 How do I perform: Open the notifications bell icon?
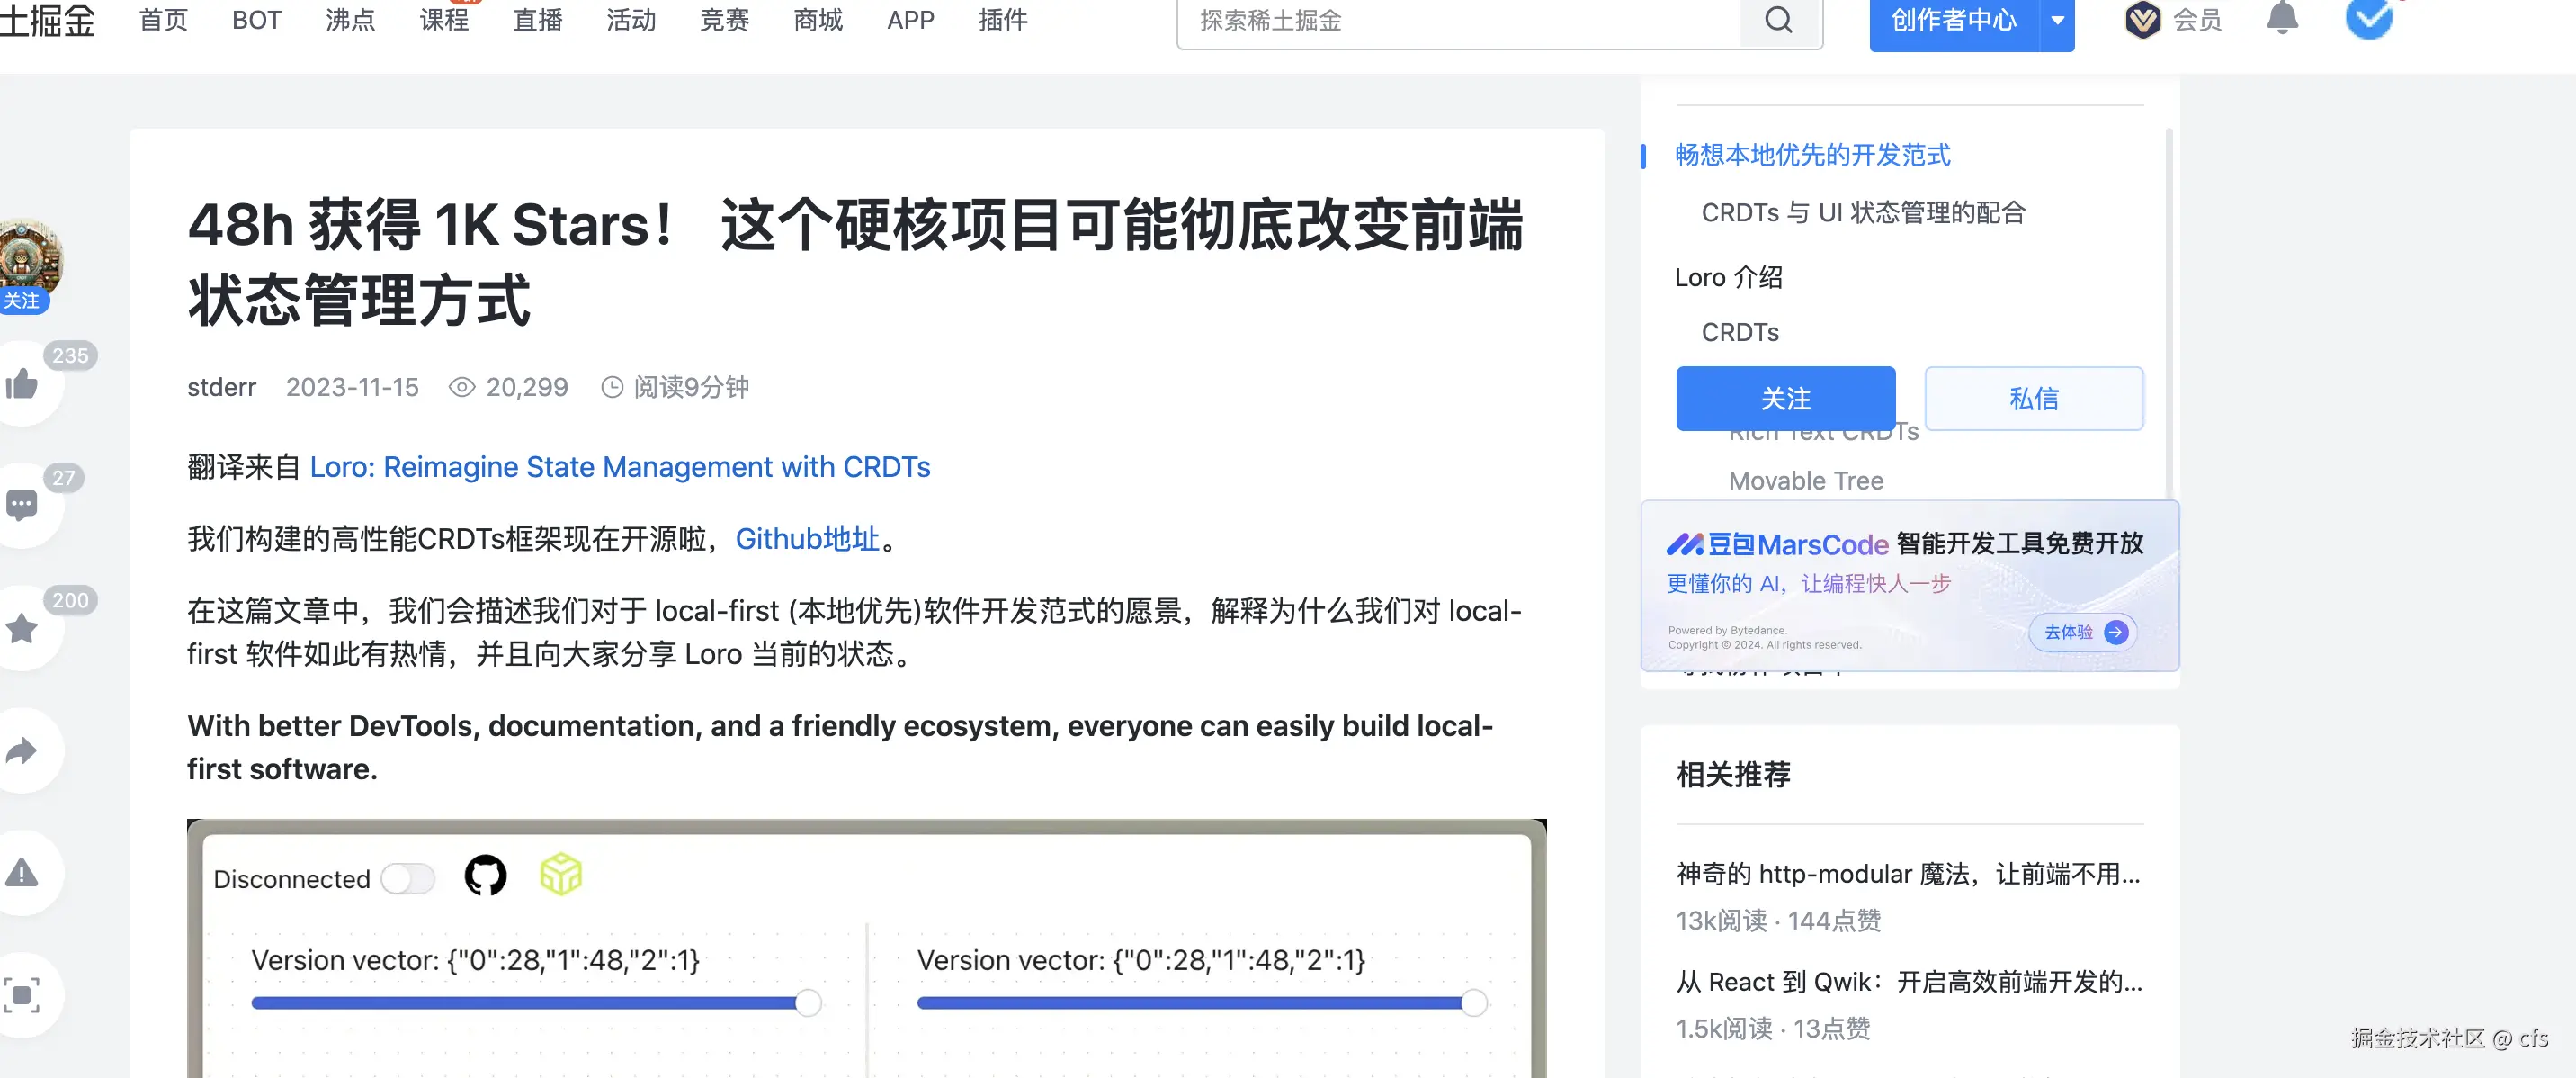[x=2281, y=20]
